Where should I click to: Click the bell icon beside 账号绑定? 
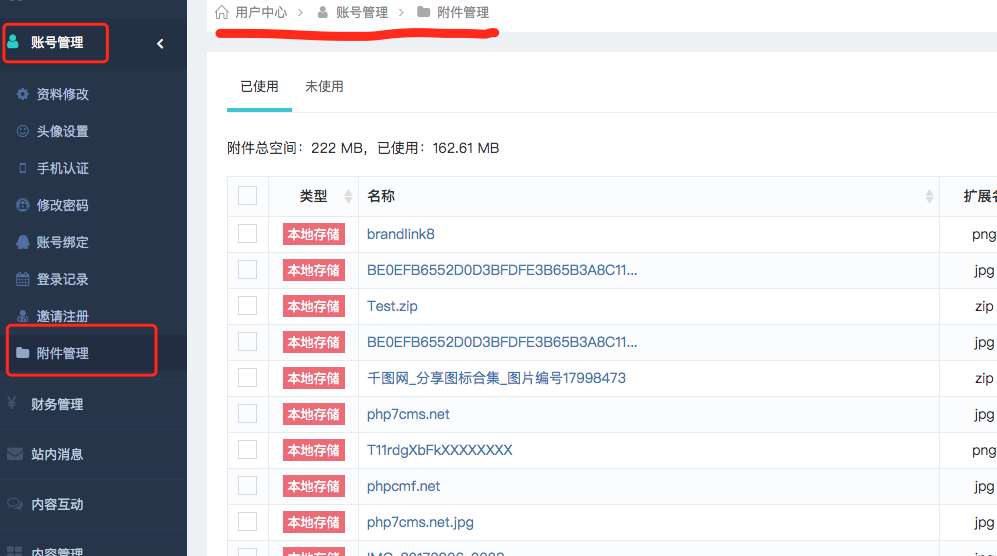(22, 242)
